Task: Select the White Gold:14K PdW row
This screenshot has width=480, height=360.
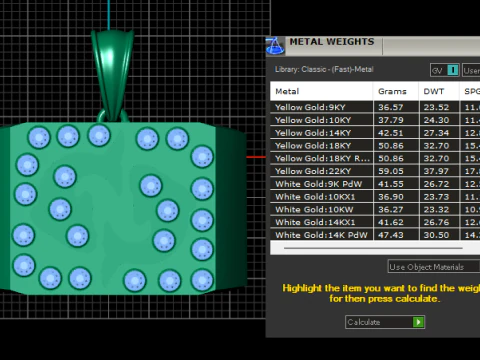Action: pos(375,235)
